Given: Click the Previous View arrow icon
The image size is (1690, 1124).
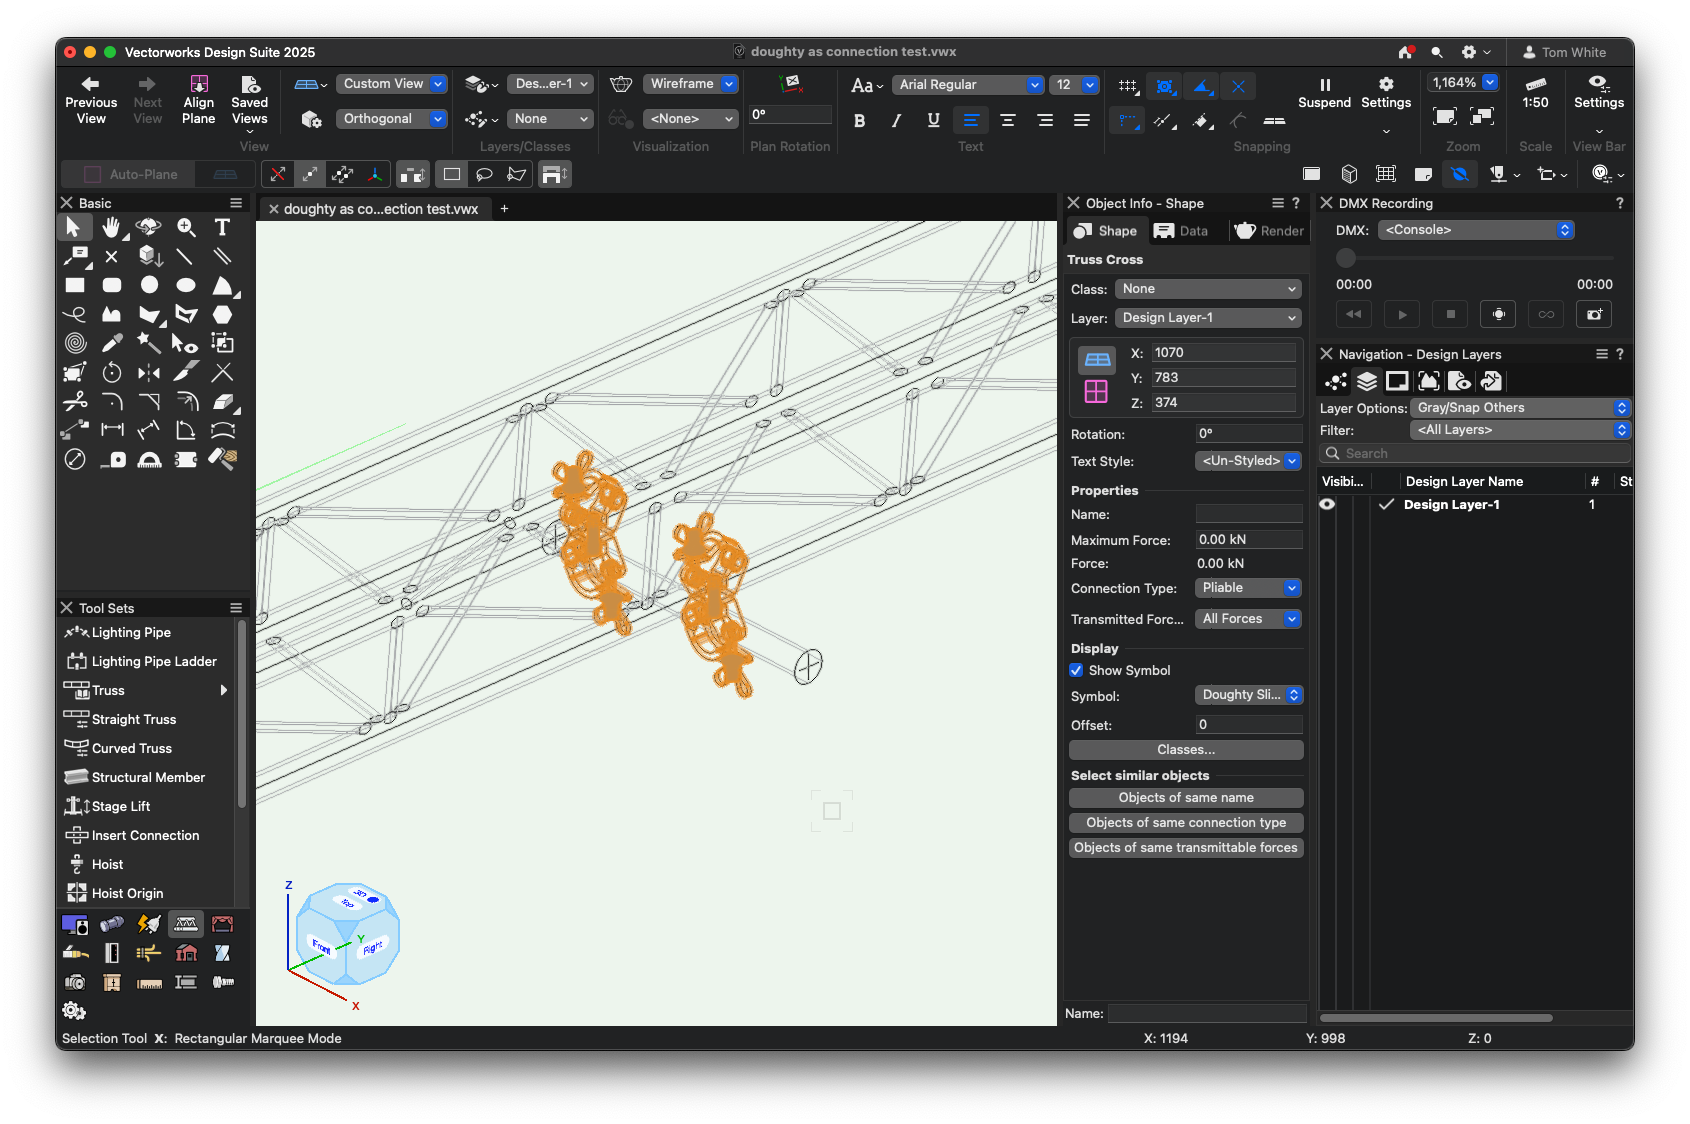Looking at the screenshot, I should (90, 84).
